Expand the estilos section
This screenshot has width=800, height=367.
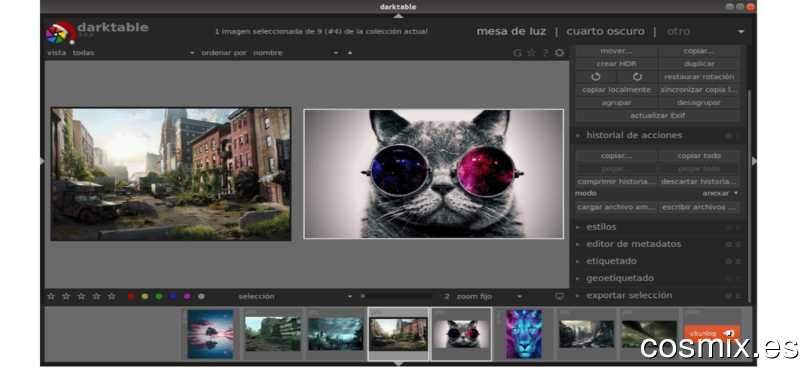click(x=578, y=228)
